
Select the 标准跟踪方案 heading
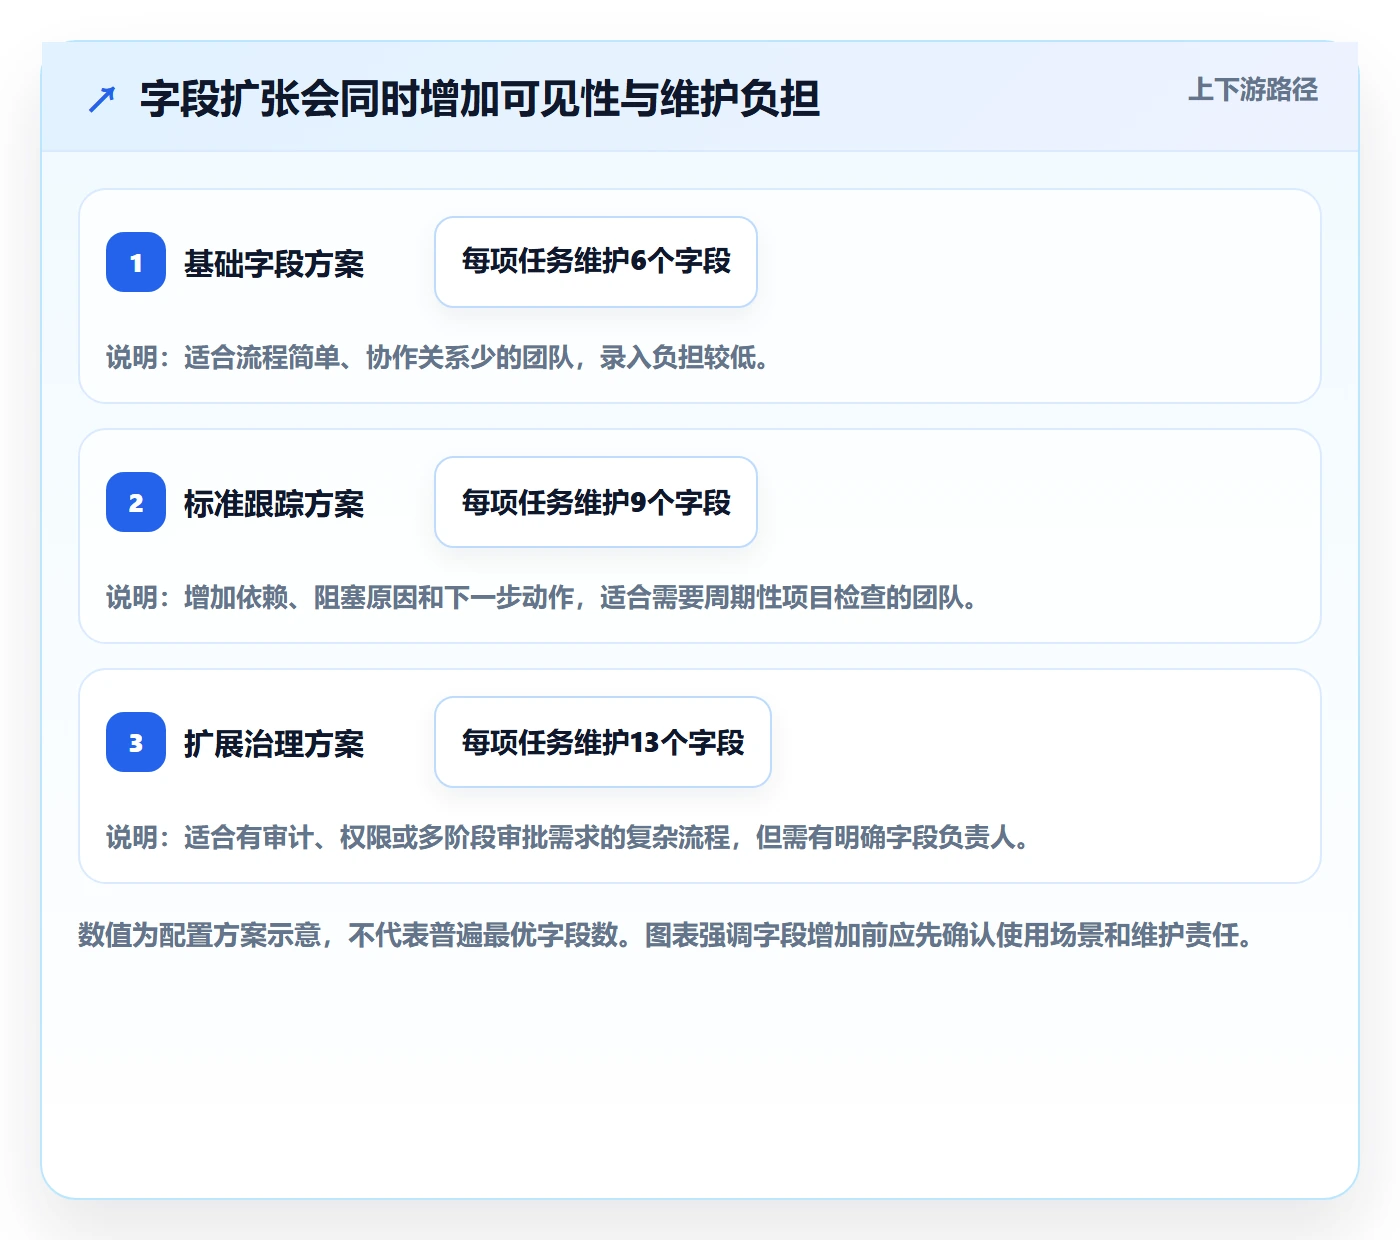(x=274, y=504)
